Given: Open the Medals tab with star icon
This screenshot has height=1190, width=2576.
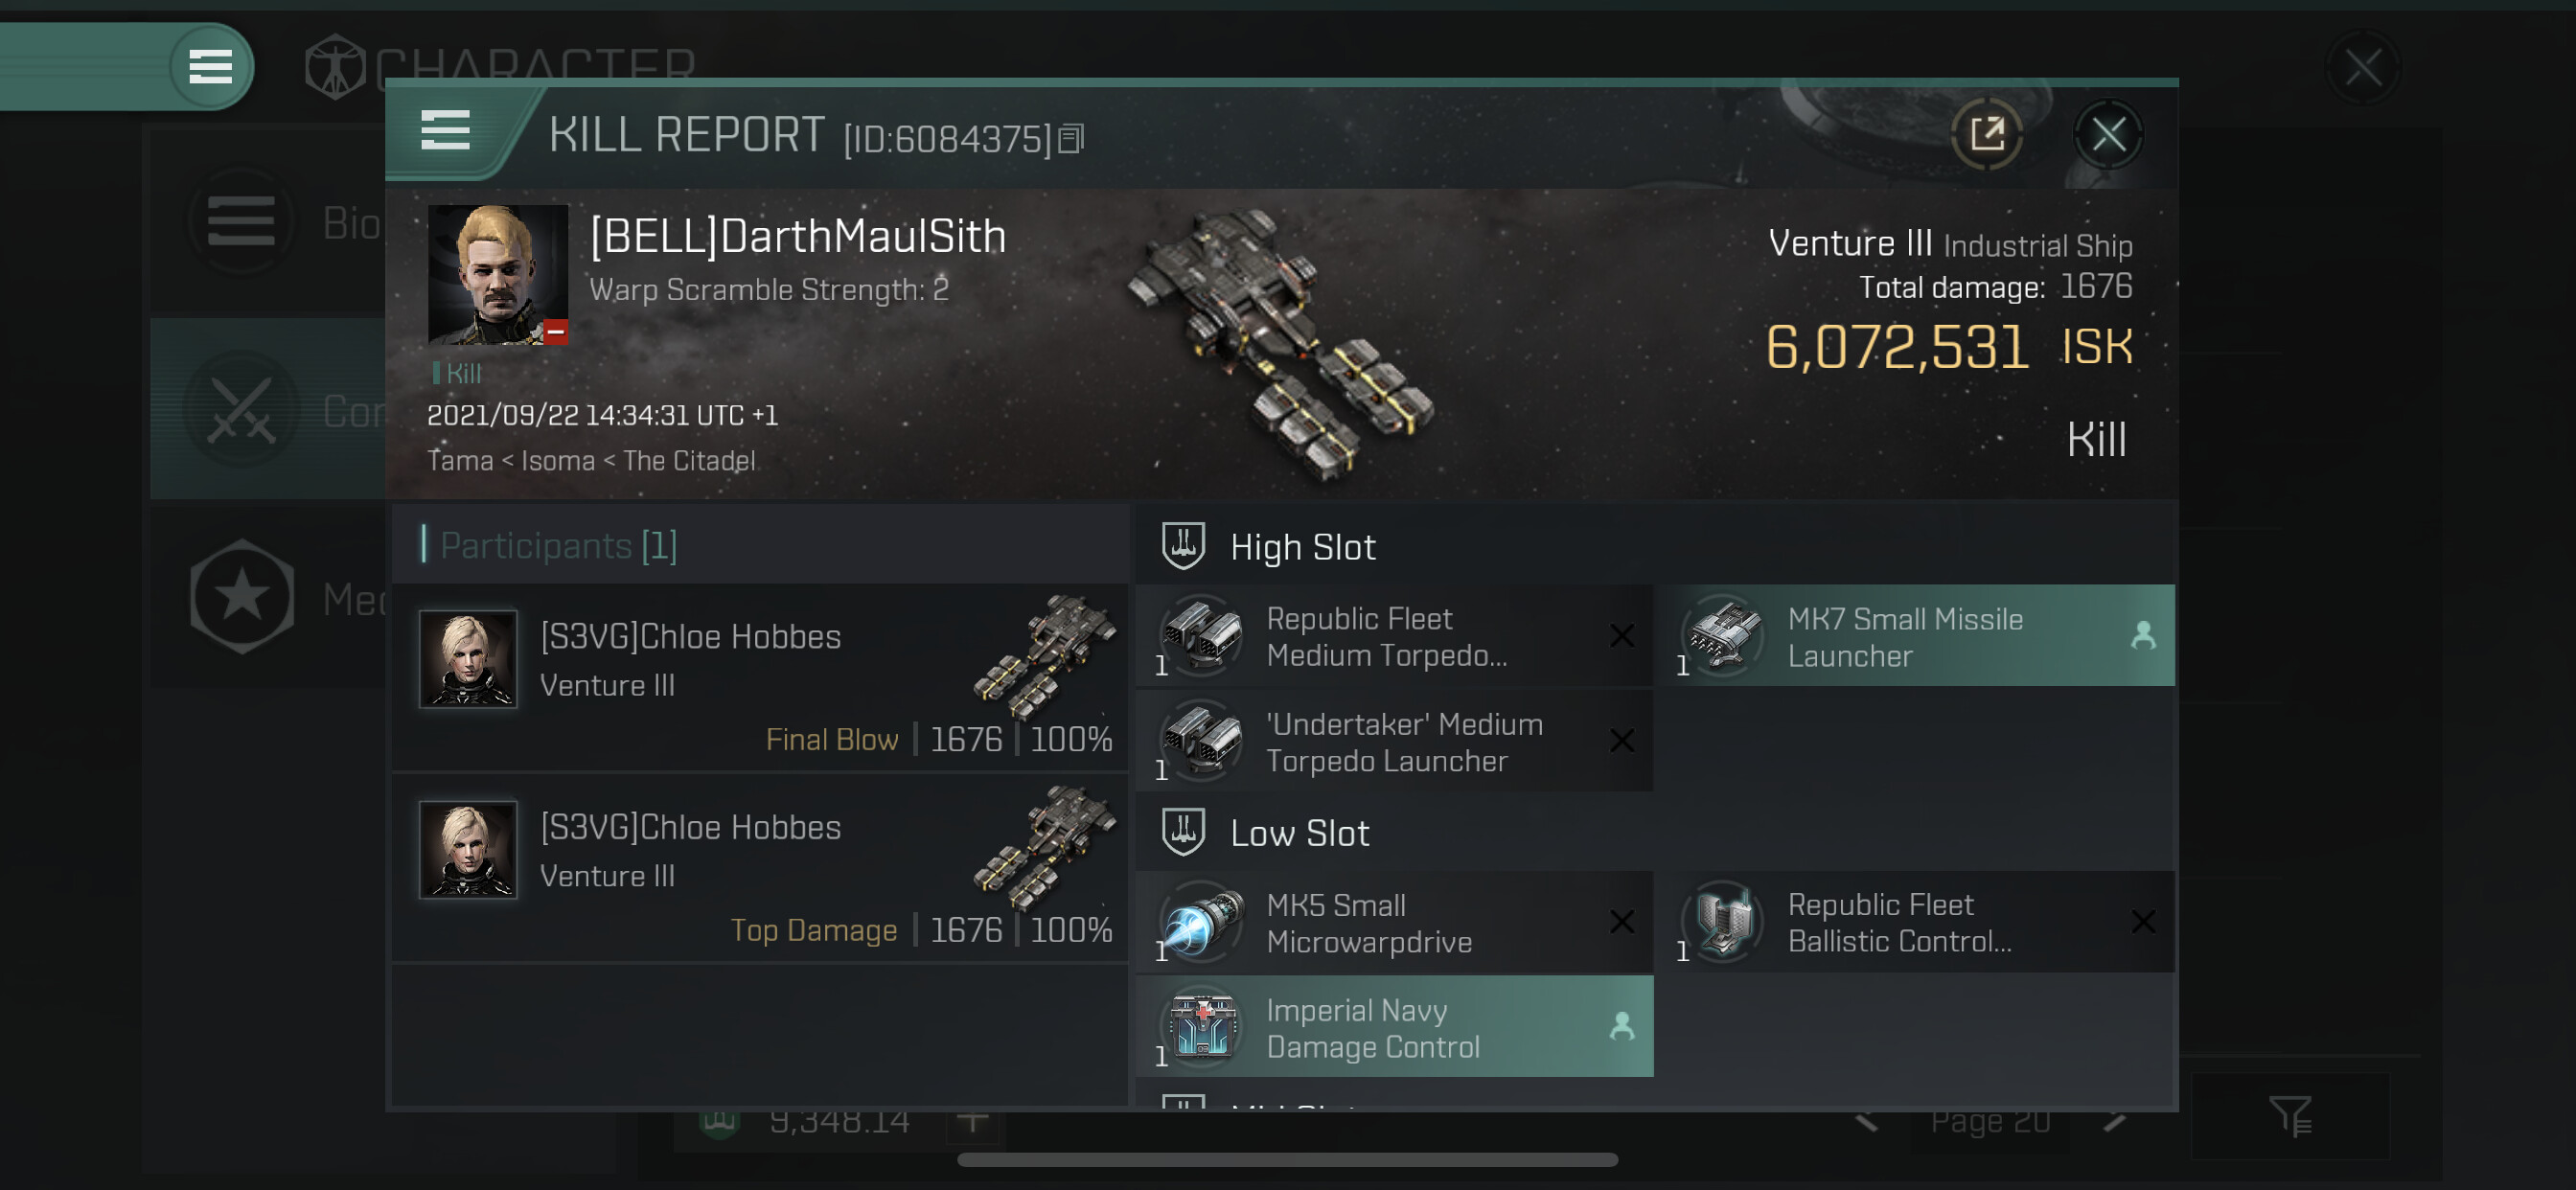Looking at the screenshot, I should (x=268, y=598).
